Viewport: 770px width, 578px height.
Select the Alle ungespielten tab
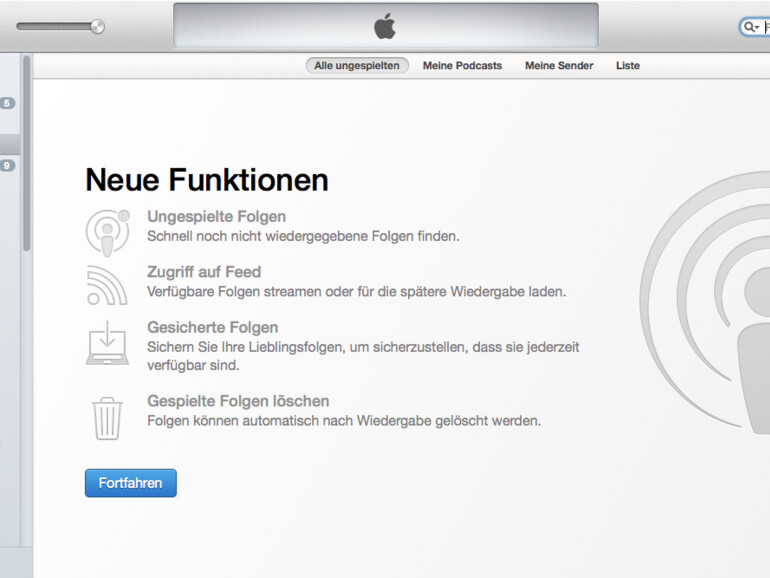[357, 66]
